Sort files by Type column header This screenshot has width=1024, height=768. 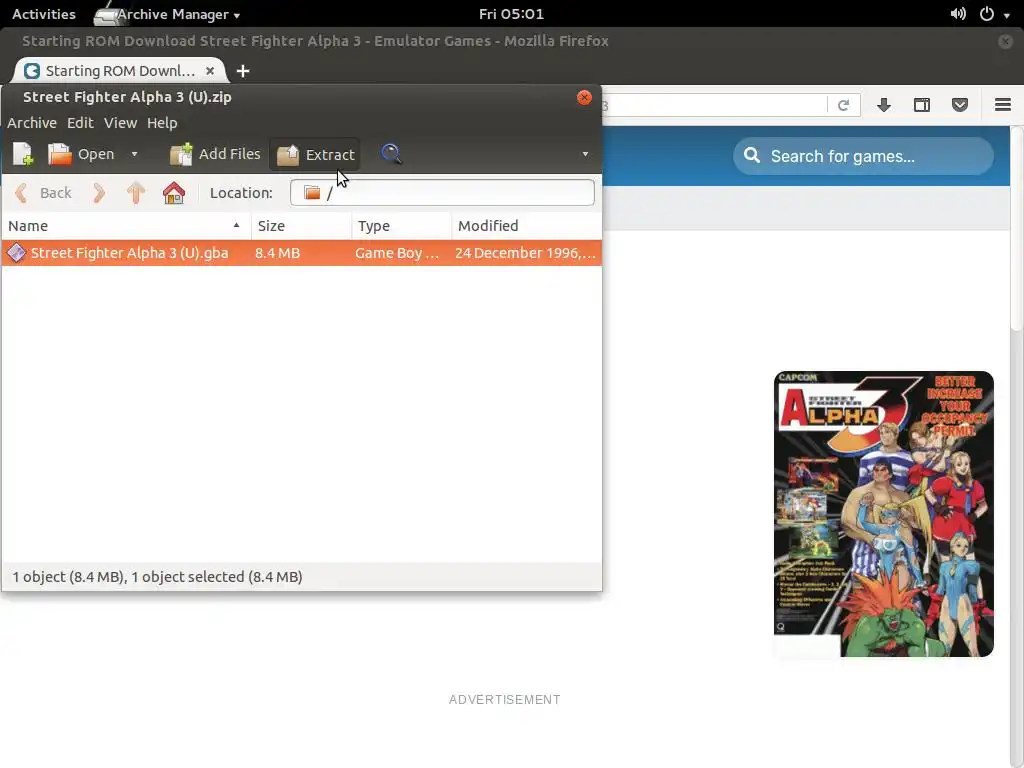click(x=402, y=226)
